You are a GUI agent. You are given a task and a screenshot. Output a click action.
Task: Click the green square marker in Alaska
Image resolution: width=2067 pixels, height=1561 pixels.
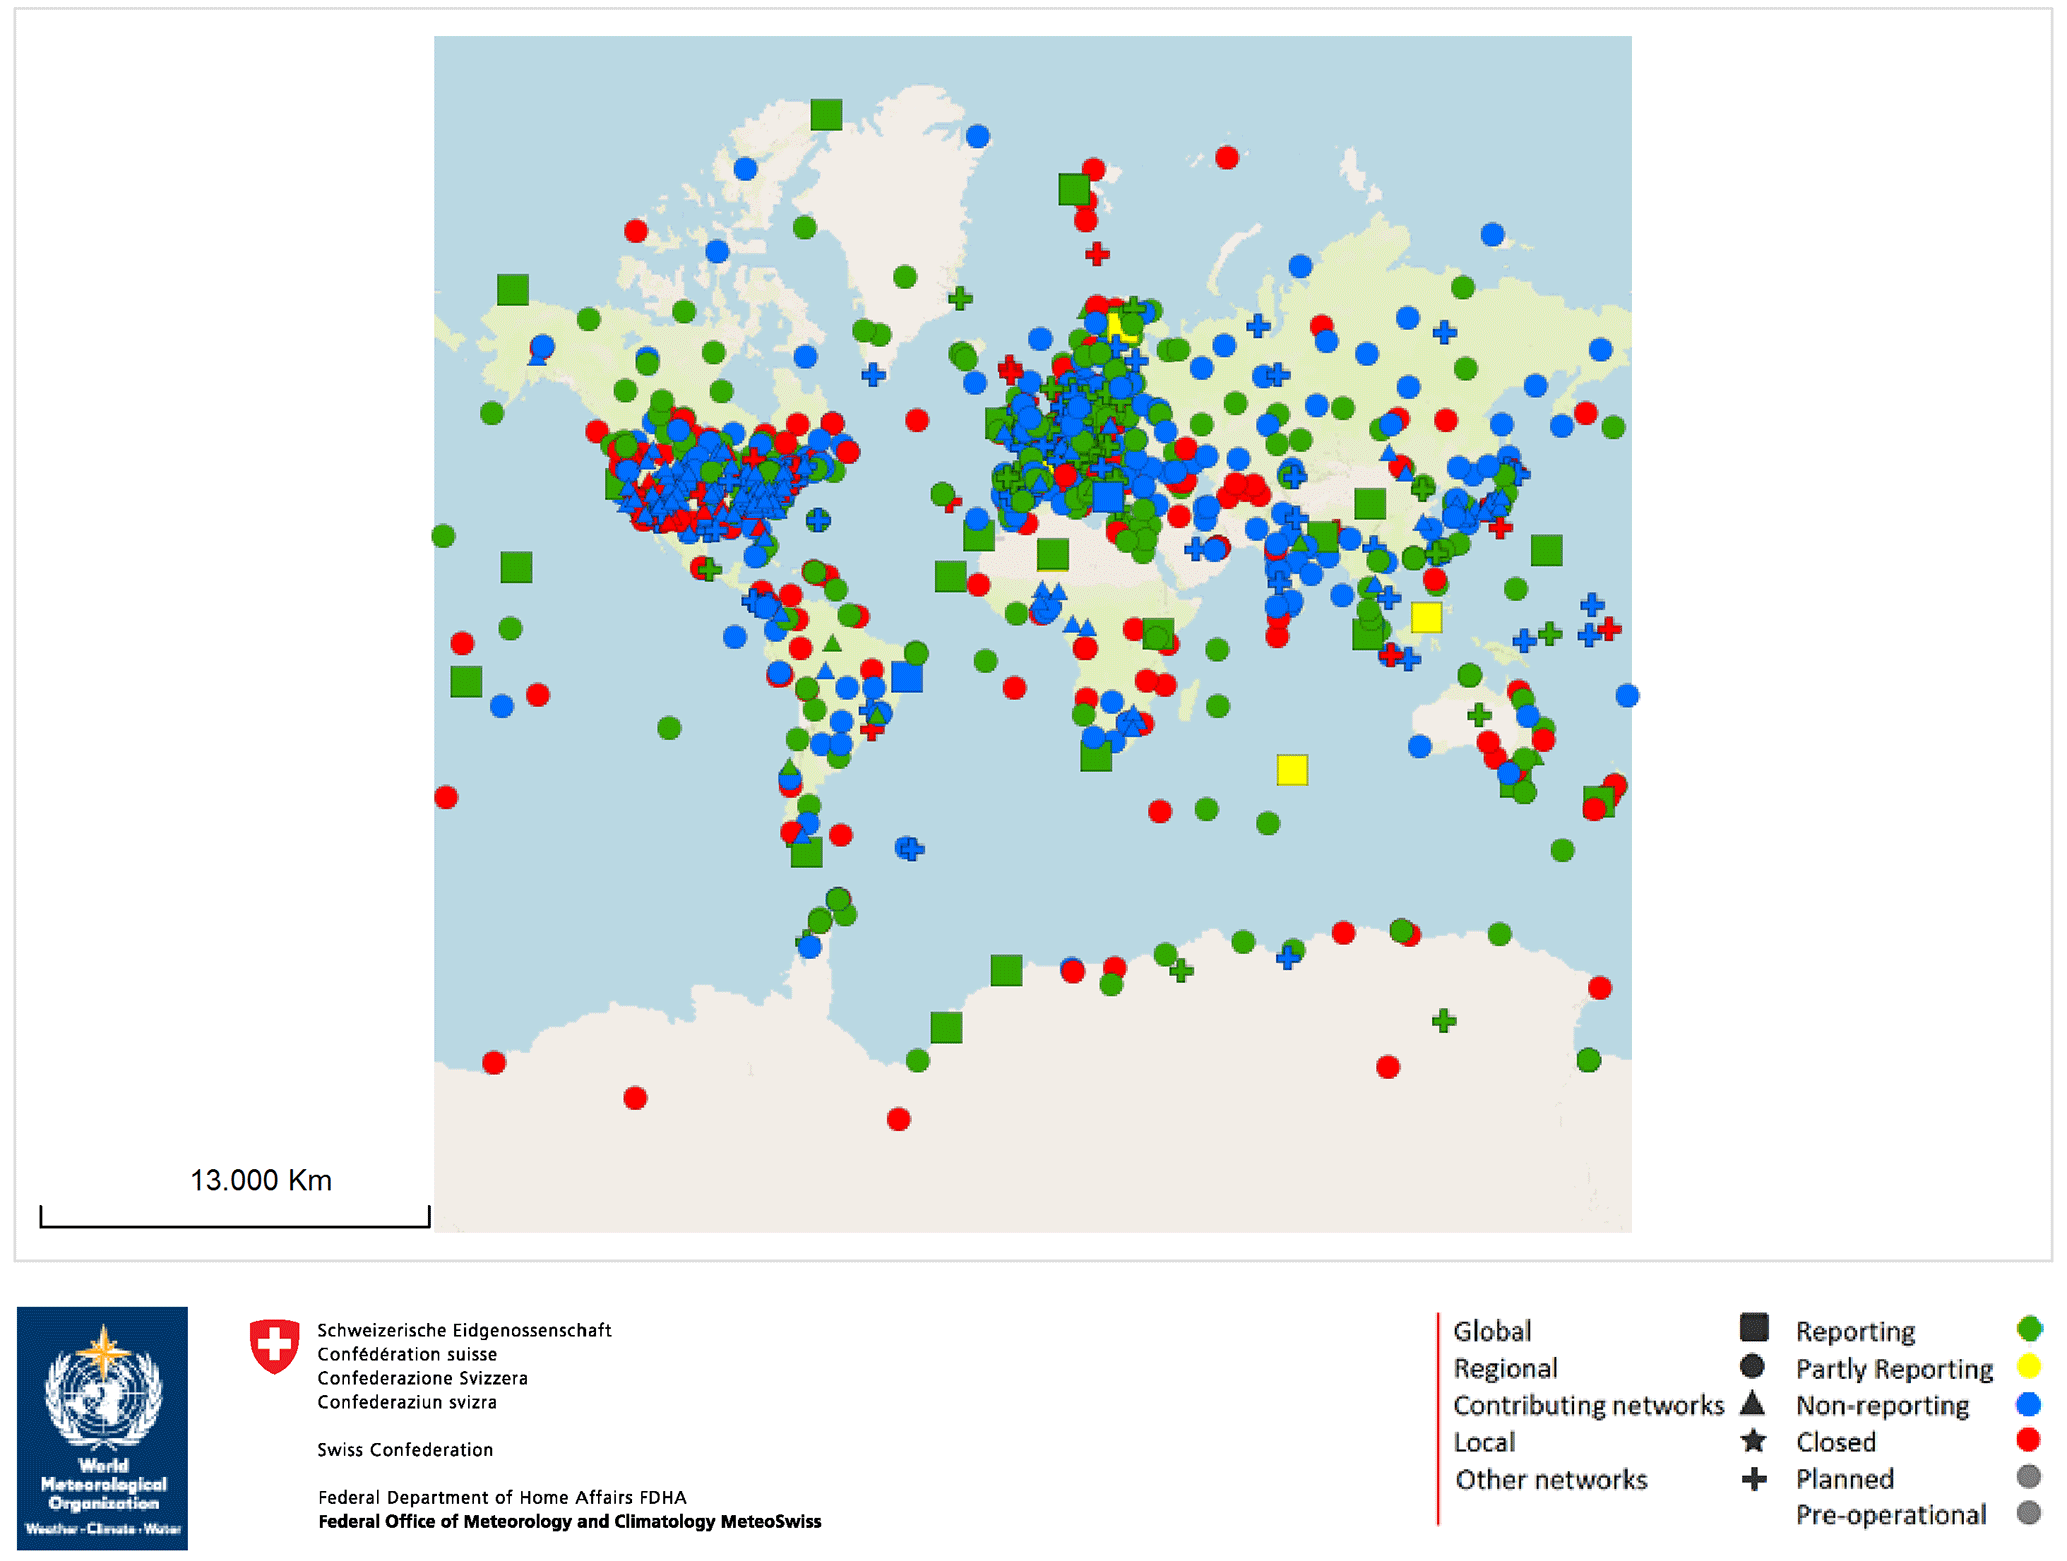point(513,290)
